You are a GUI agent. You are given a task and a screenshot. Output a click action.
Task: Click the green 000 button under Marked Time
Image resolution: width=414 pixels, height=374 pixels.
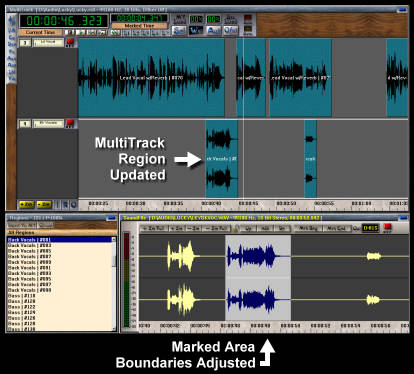coord(115,33)
